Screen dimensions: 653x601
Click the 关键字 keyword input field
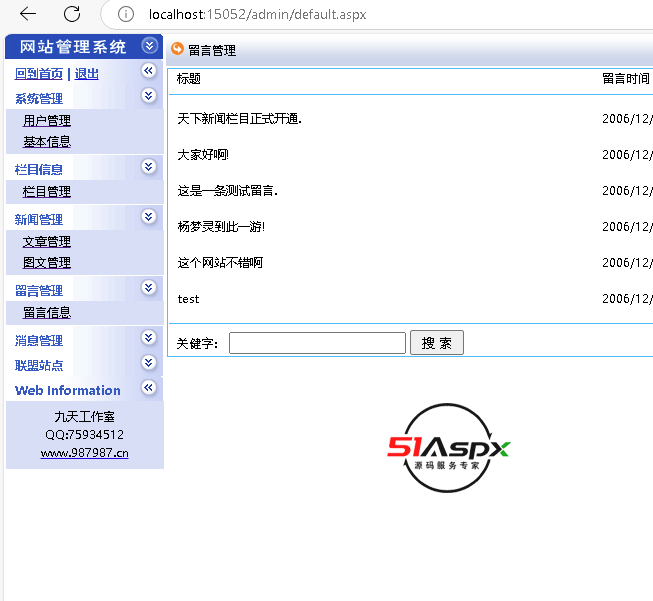click(317, 343)
